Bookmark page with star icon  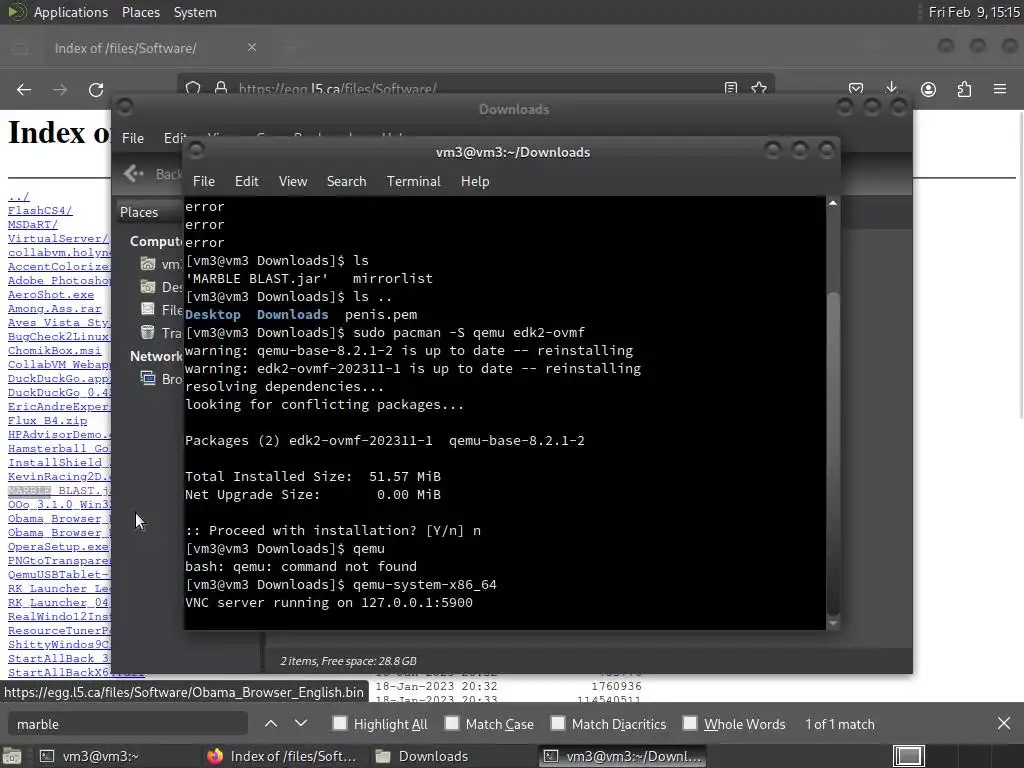[x=759, y=88]
